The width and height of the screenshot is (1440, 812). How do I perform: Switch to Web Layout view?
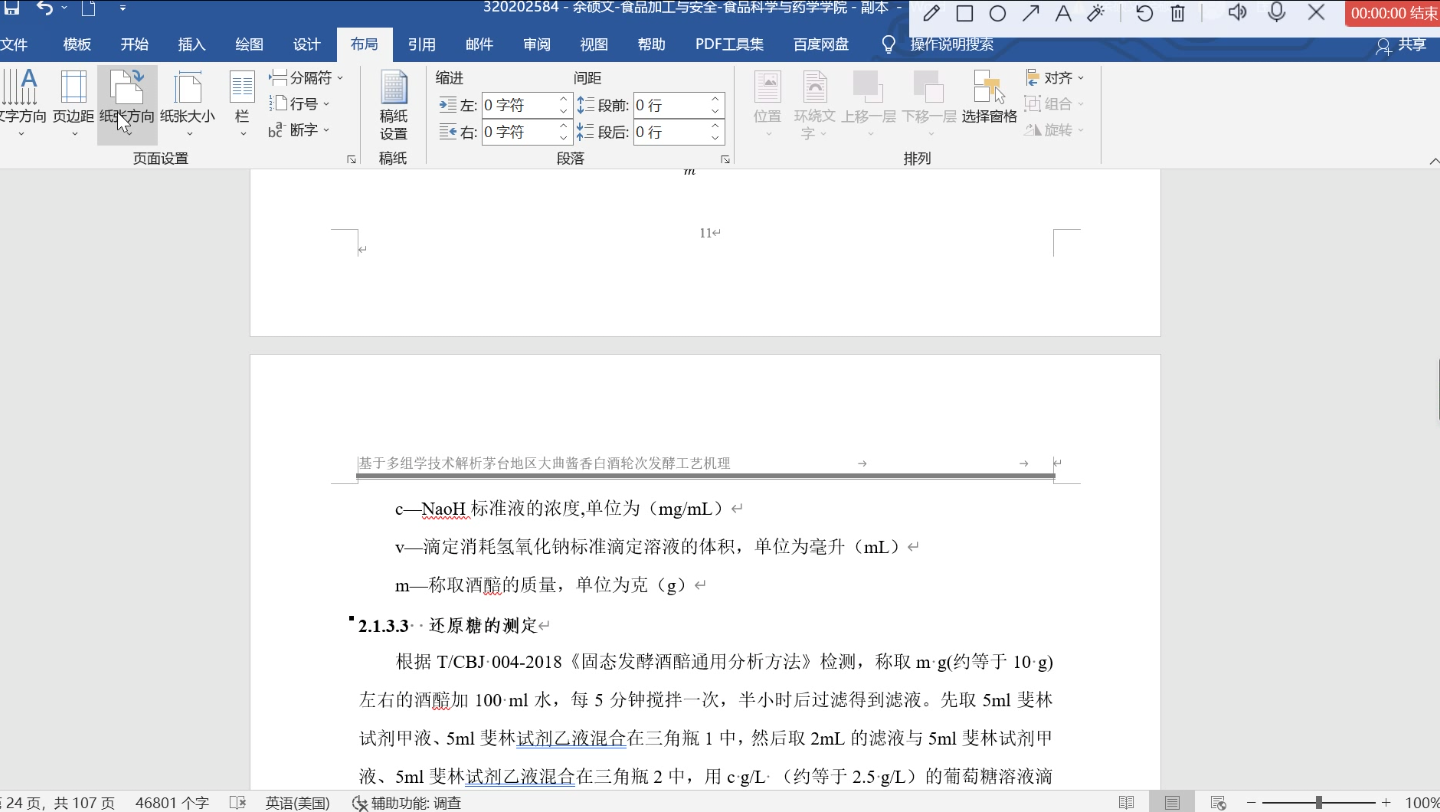1218,802
